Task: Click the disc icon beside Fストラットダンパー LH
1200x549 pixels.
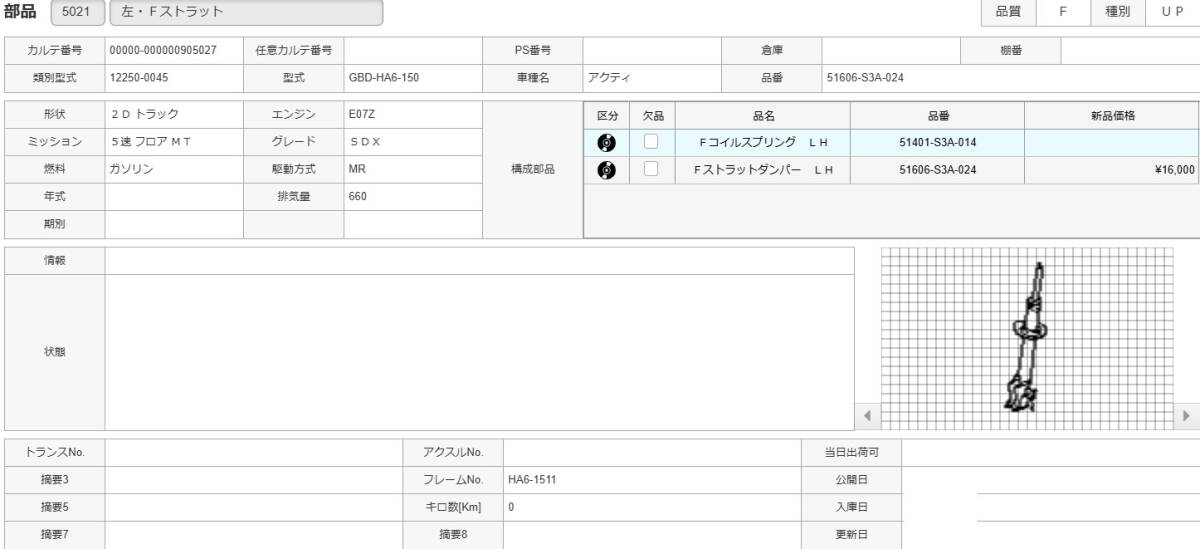Action: tap(606, 170)
